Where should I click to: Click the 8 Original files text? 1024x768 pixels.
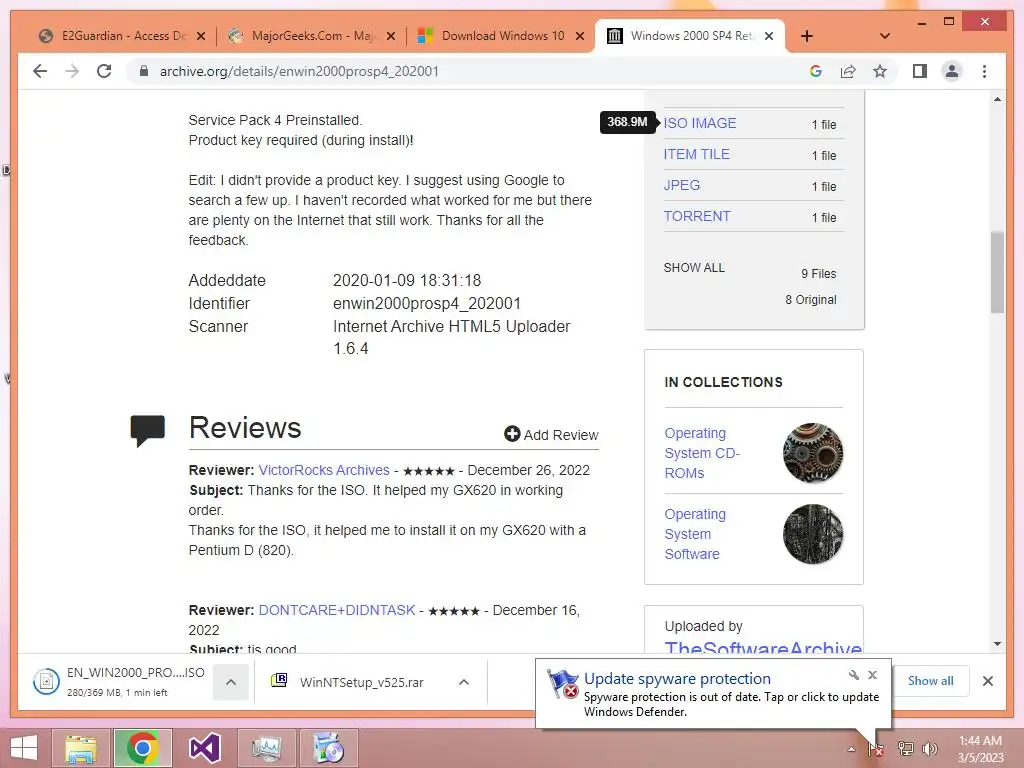[x=810, y=300]
